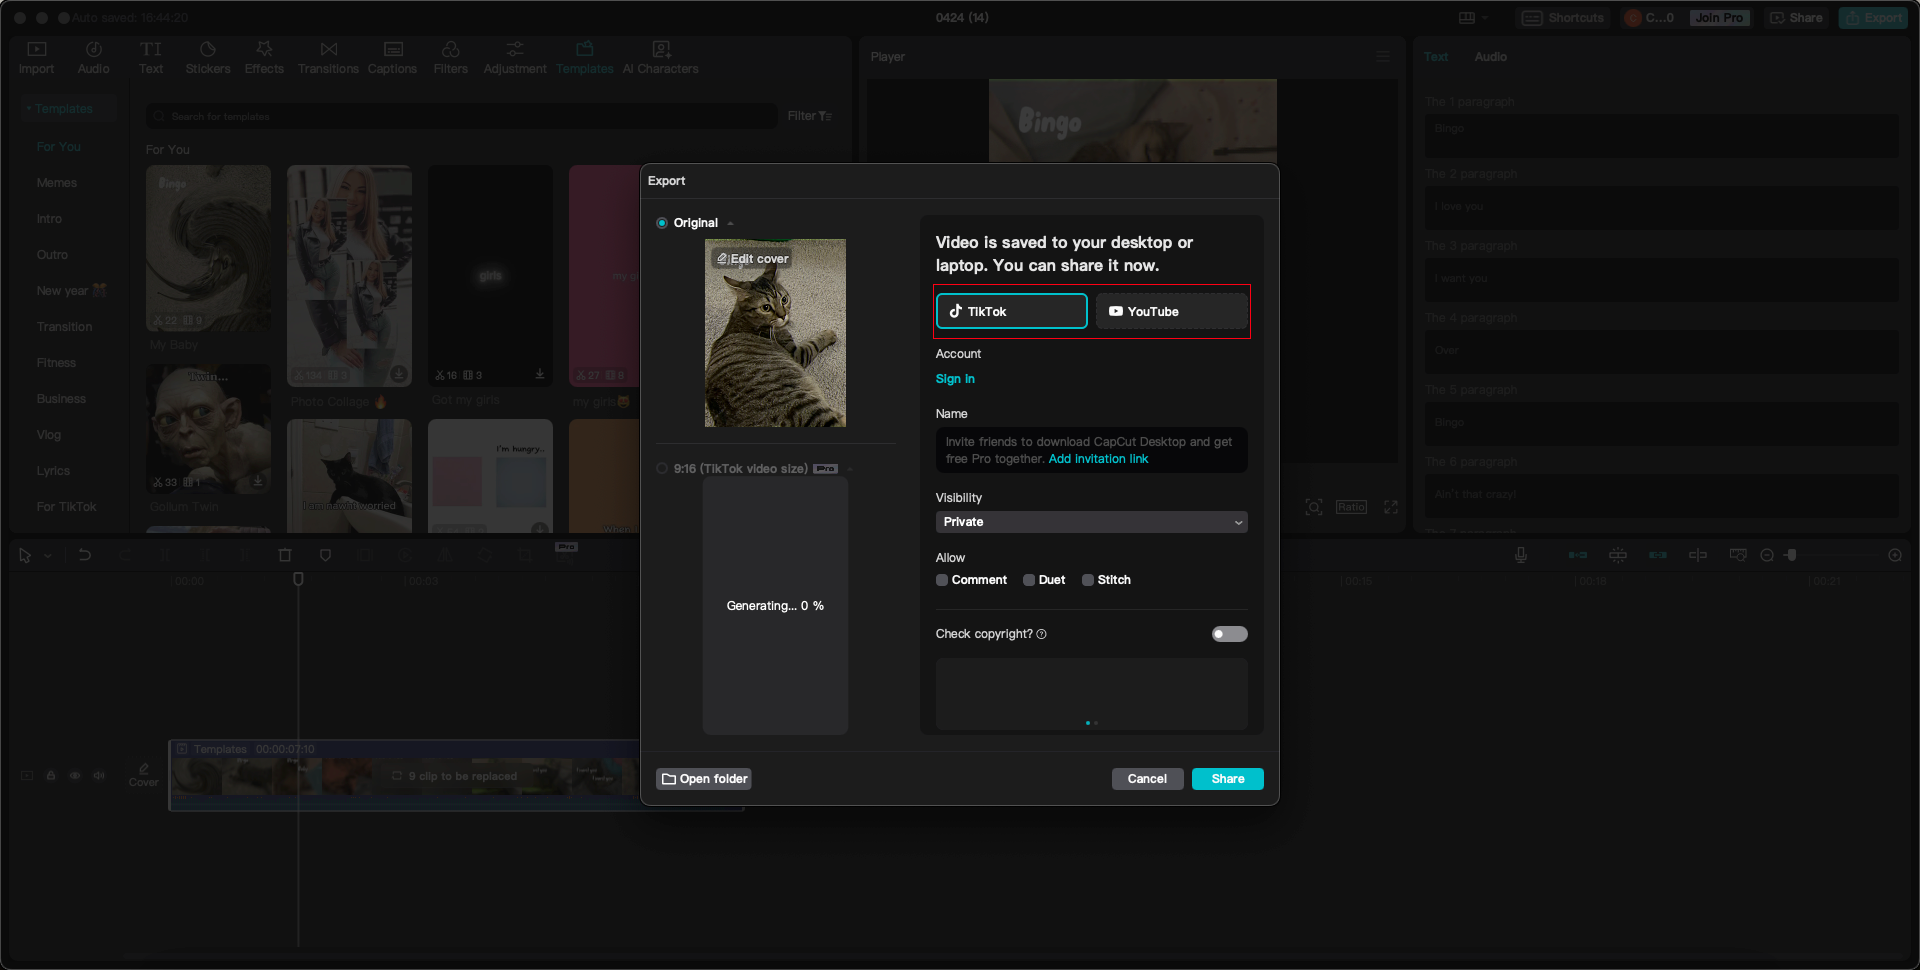
Task: Switch to the Audio tab in right panel
Action: pos(1490,57)
